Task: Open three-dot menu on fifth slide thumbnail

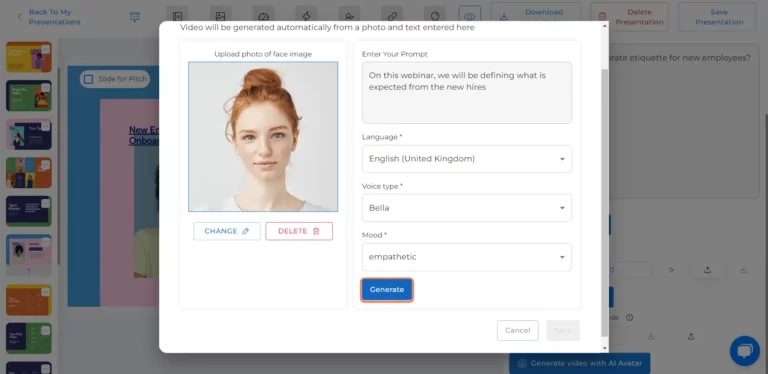Action: [46, 203]
